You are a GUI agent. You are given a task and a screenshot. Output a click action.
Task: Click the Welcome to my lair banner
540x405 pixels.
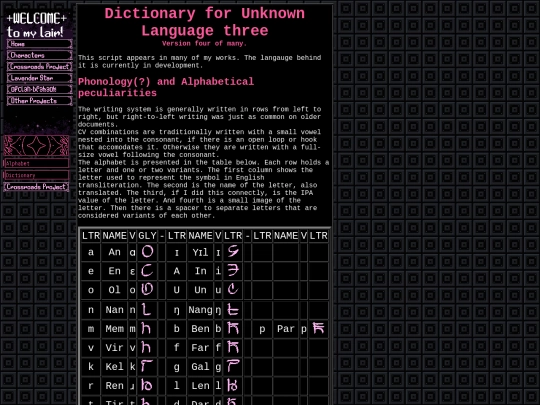(37, 25)
